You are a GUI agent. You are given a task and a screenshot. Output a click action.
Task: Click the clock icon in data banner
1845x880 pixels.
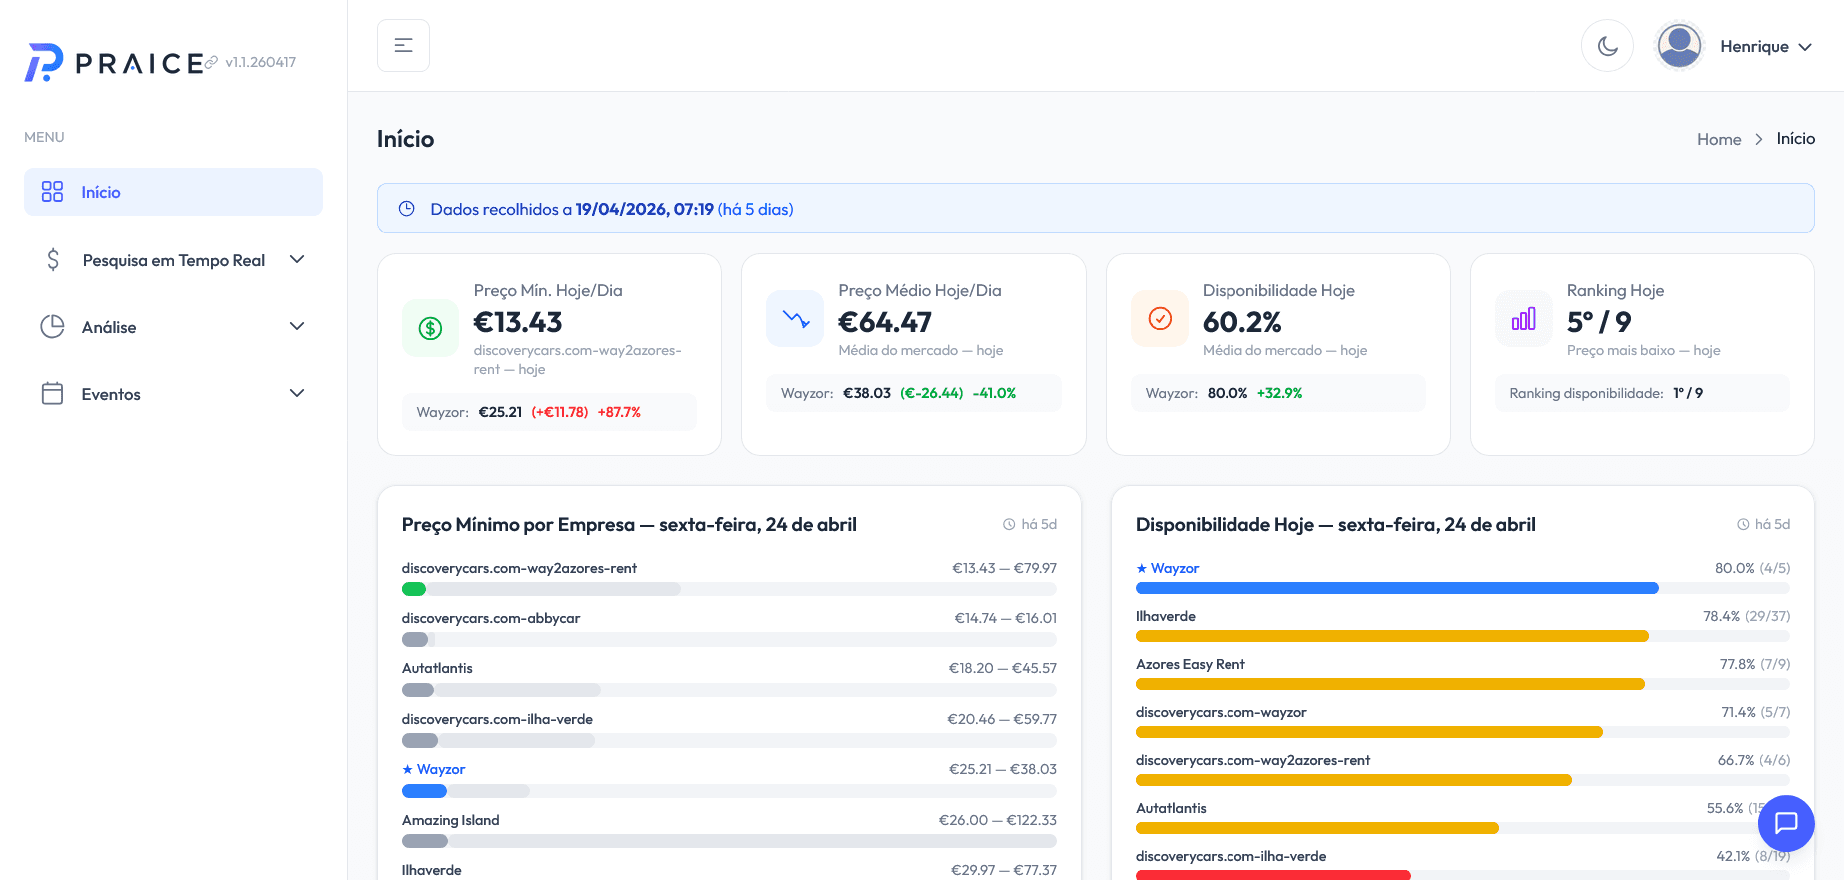tap(407, 209)
